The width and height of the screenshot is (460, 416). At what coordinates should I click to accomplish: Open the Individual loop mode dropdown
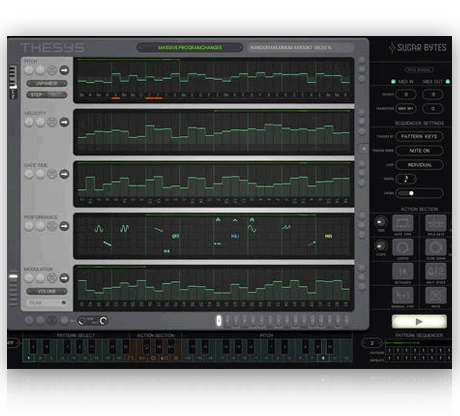tap(419, 165)
